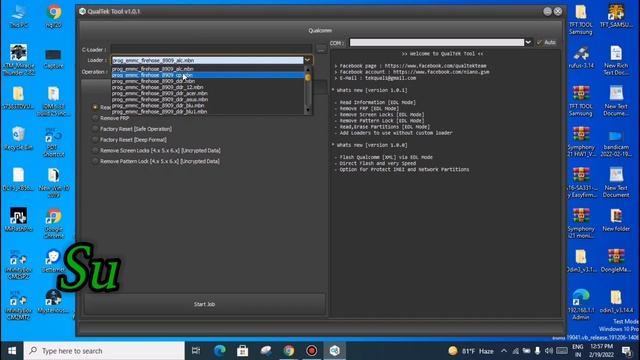Show hidden system tray icons chevron
Viewport: 640px width, 360px height.
504,351
